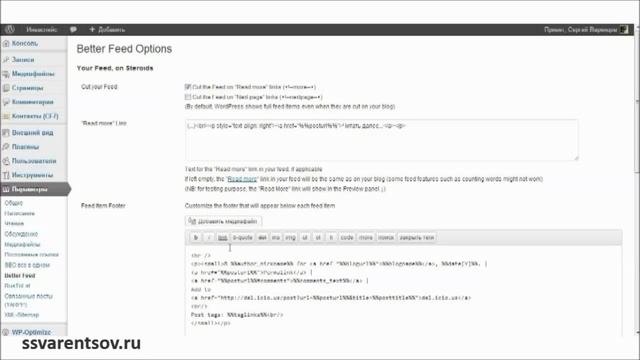This screenshot has width=640, height=360.
Task: Click the plus "Добавить" item in the admin bar
Action: click(x=107, y=29)
